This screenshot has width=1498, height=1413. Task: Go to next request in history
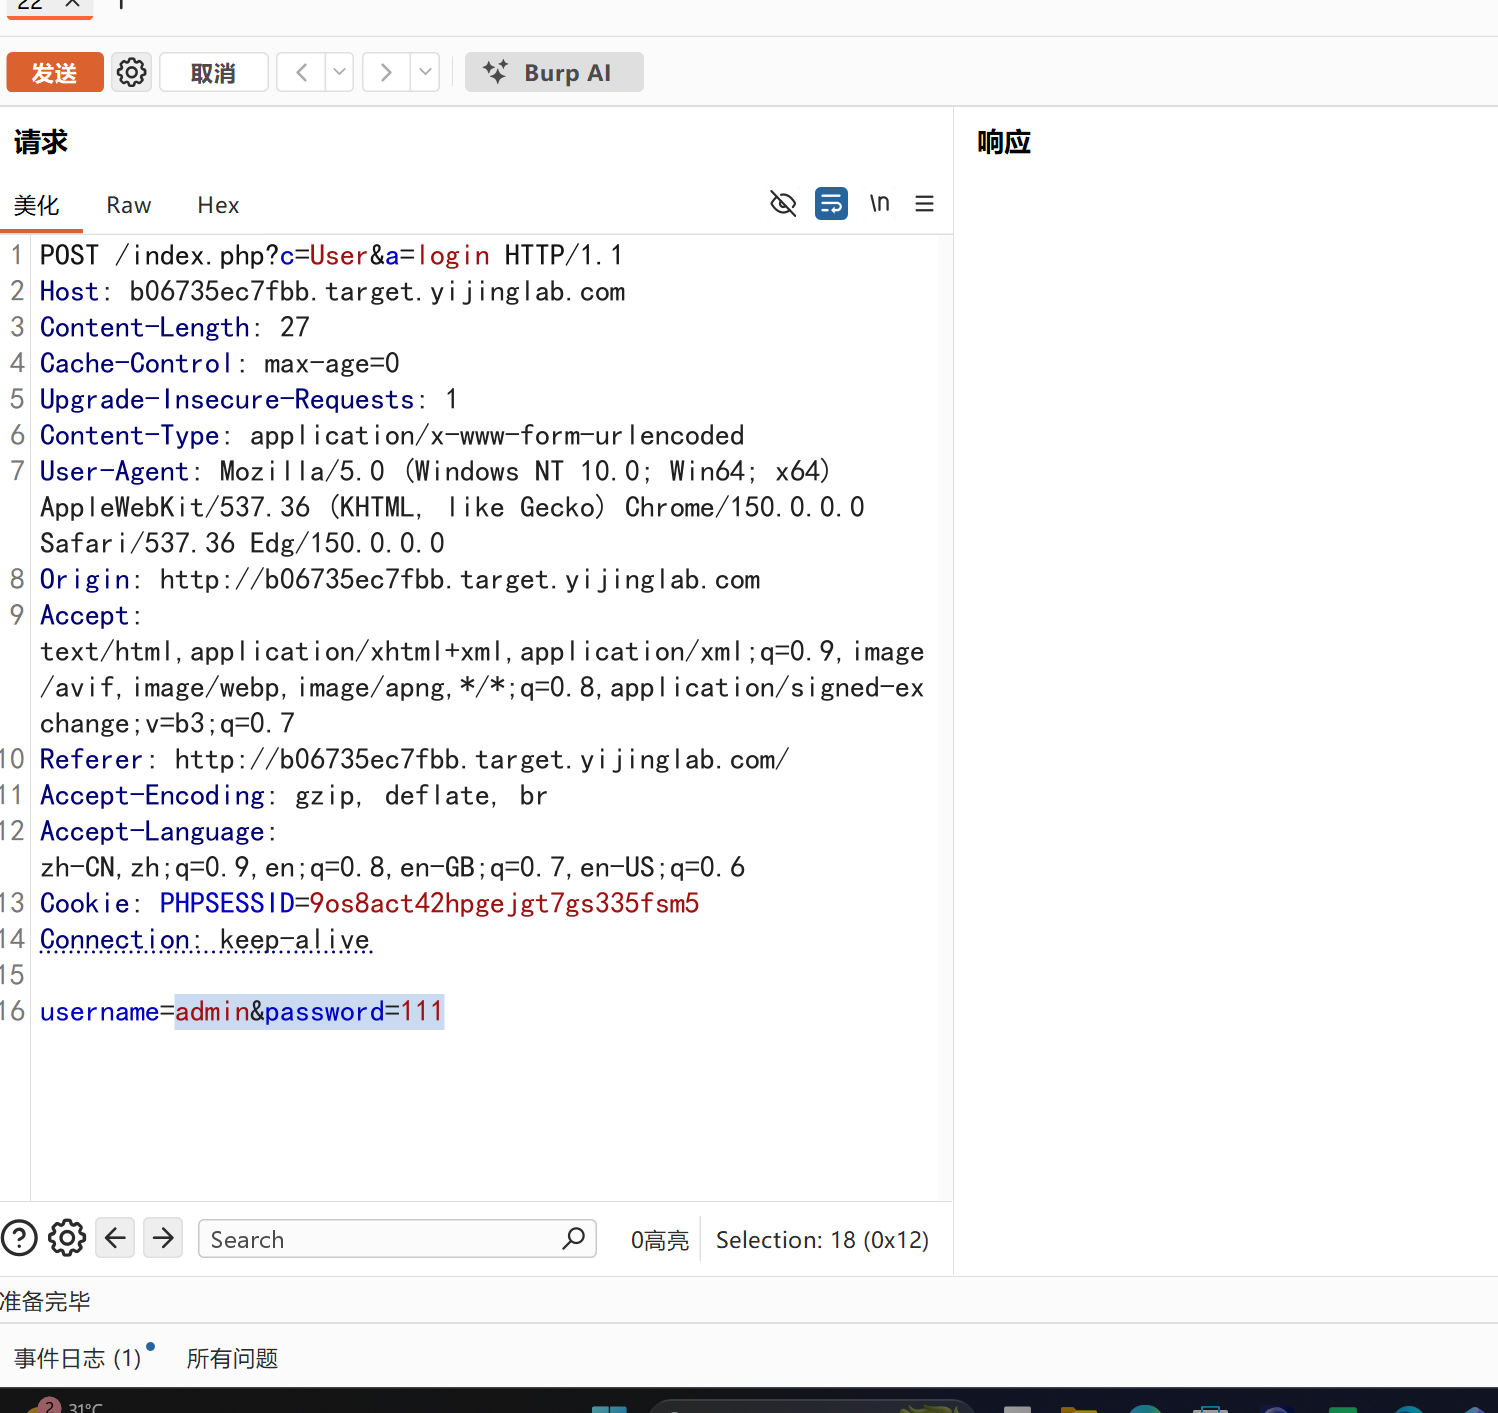click(386, 72)
